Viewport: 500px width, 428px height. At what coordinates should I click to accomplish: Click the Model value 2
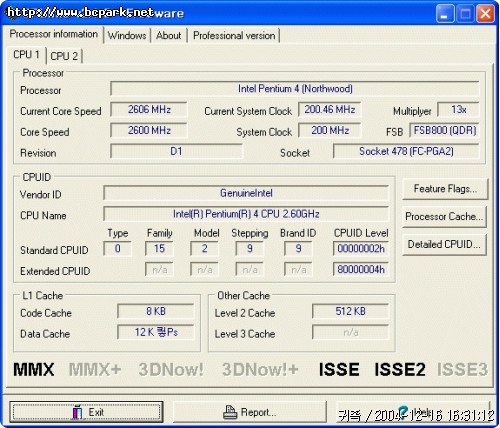(204, 248)
